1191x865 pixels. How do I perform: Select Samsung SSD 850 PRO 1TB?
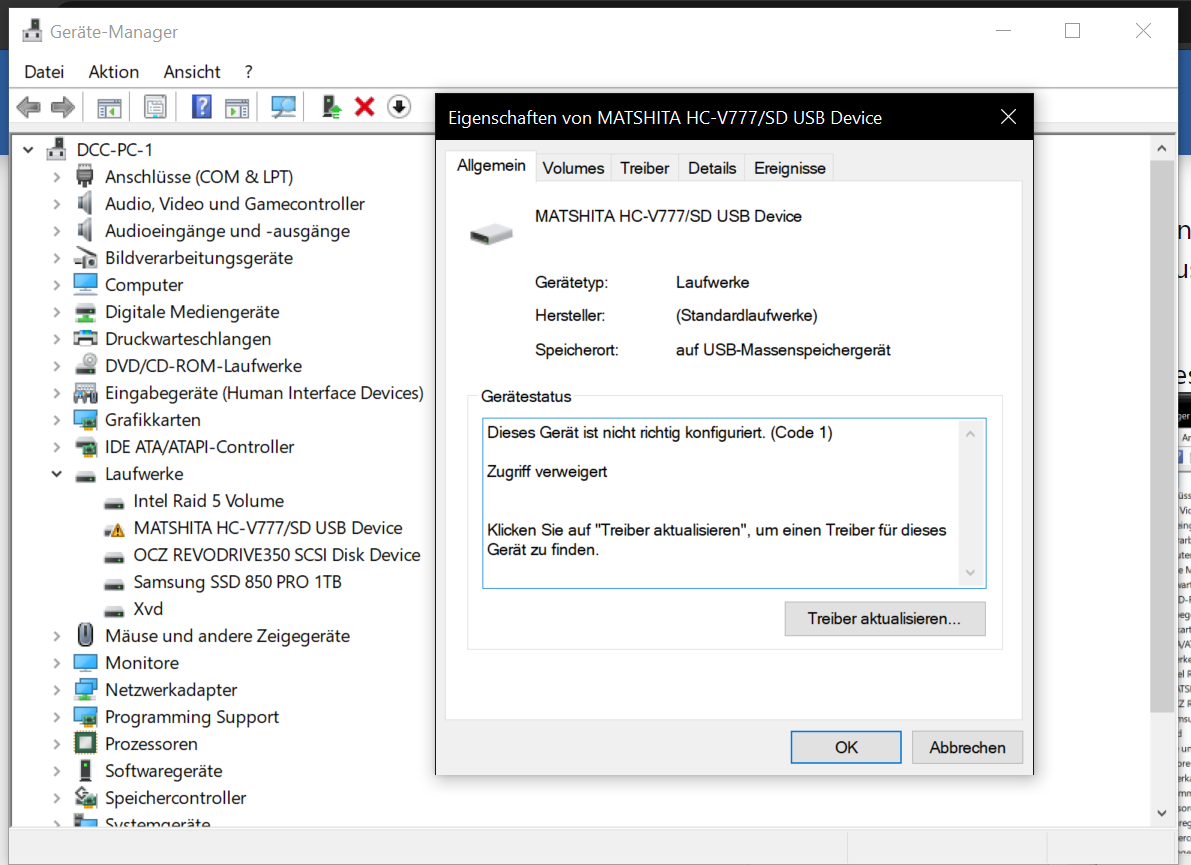[238, 582]
